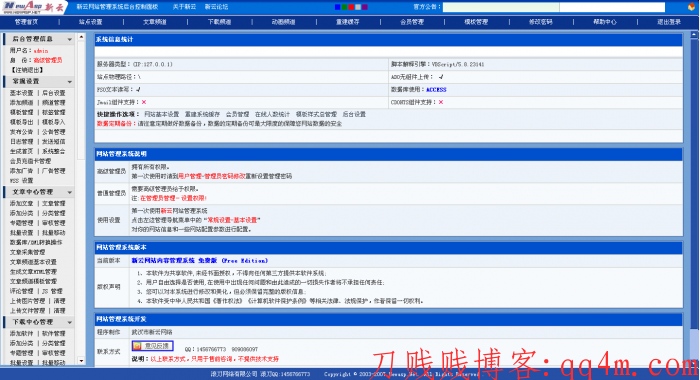The height and width of the screenshot is (380, 700).
Task: Open JS 管理 in the sidebar
Action: [x=52, y=291]
